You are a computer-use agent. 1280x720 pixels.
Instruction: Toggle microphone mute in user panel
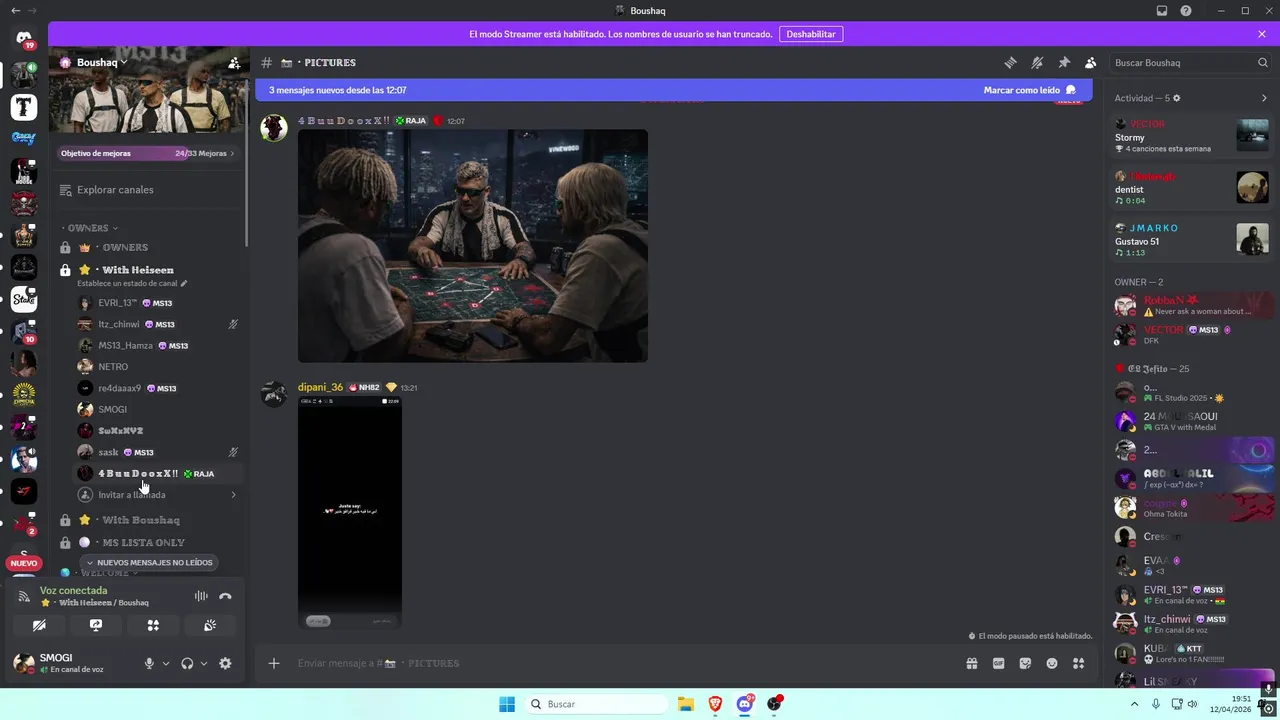pyautogui.click(x=149, y=663)
